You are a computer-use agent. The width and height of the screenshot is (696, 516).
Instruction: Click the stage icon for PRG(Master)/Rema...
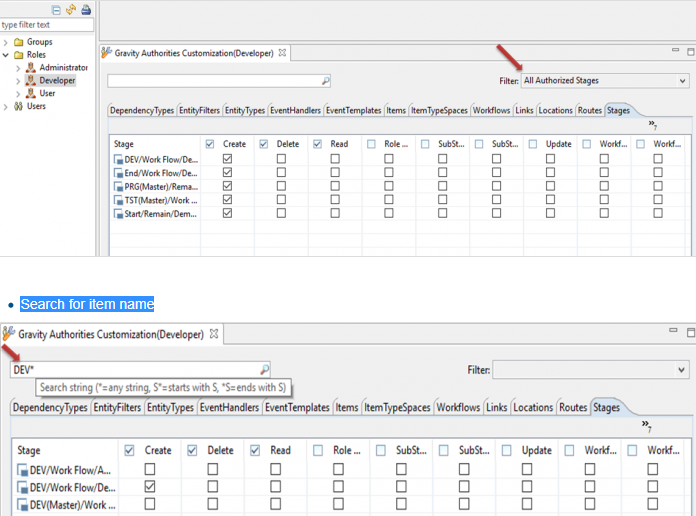click(119, 187)
